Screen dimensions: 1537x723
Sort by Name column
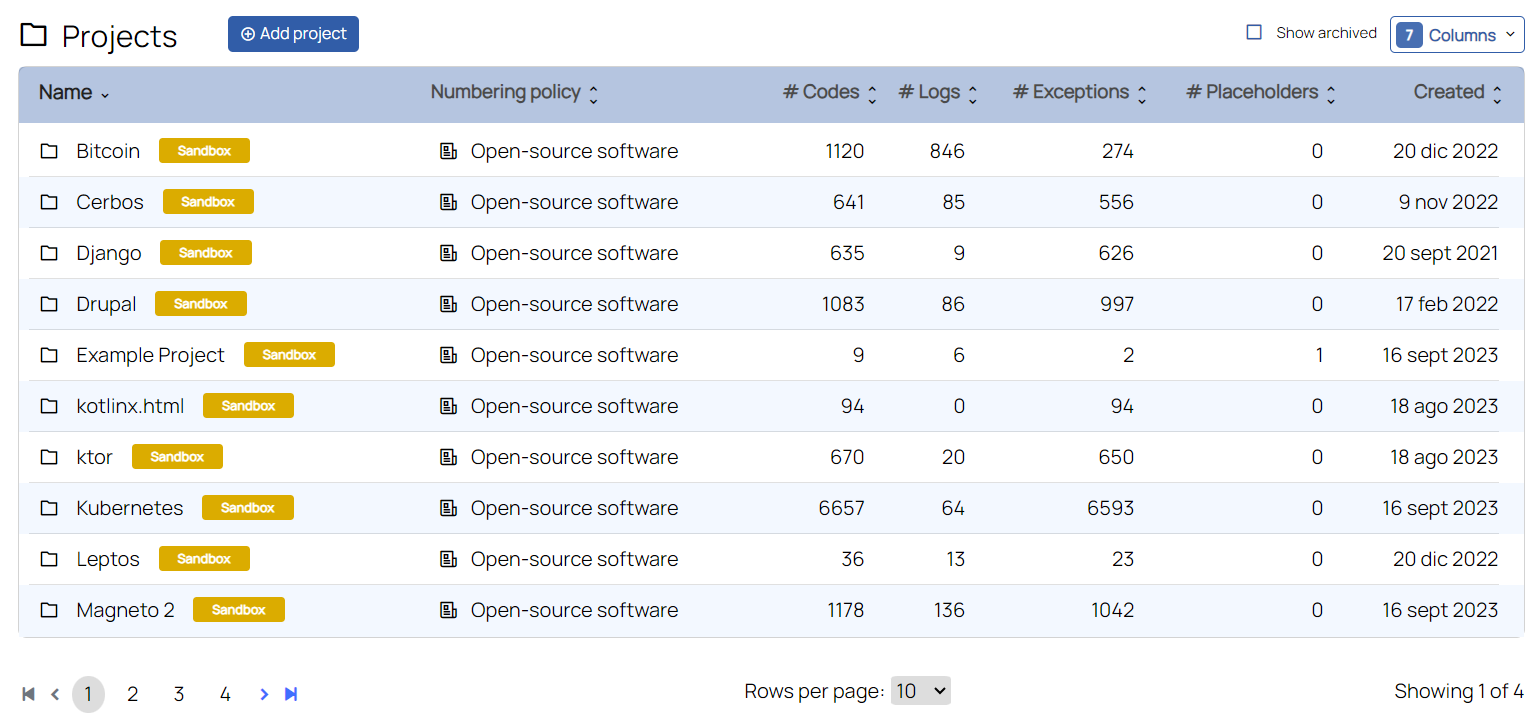74,92
